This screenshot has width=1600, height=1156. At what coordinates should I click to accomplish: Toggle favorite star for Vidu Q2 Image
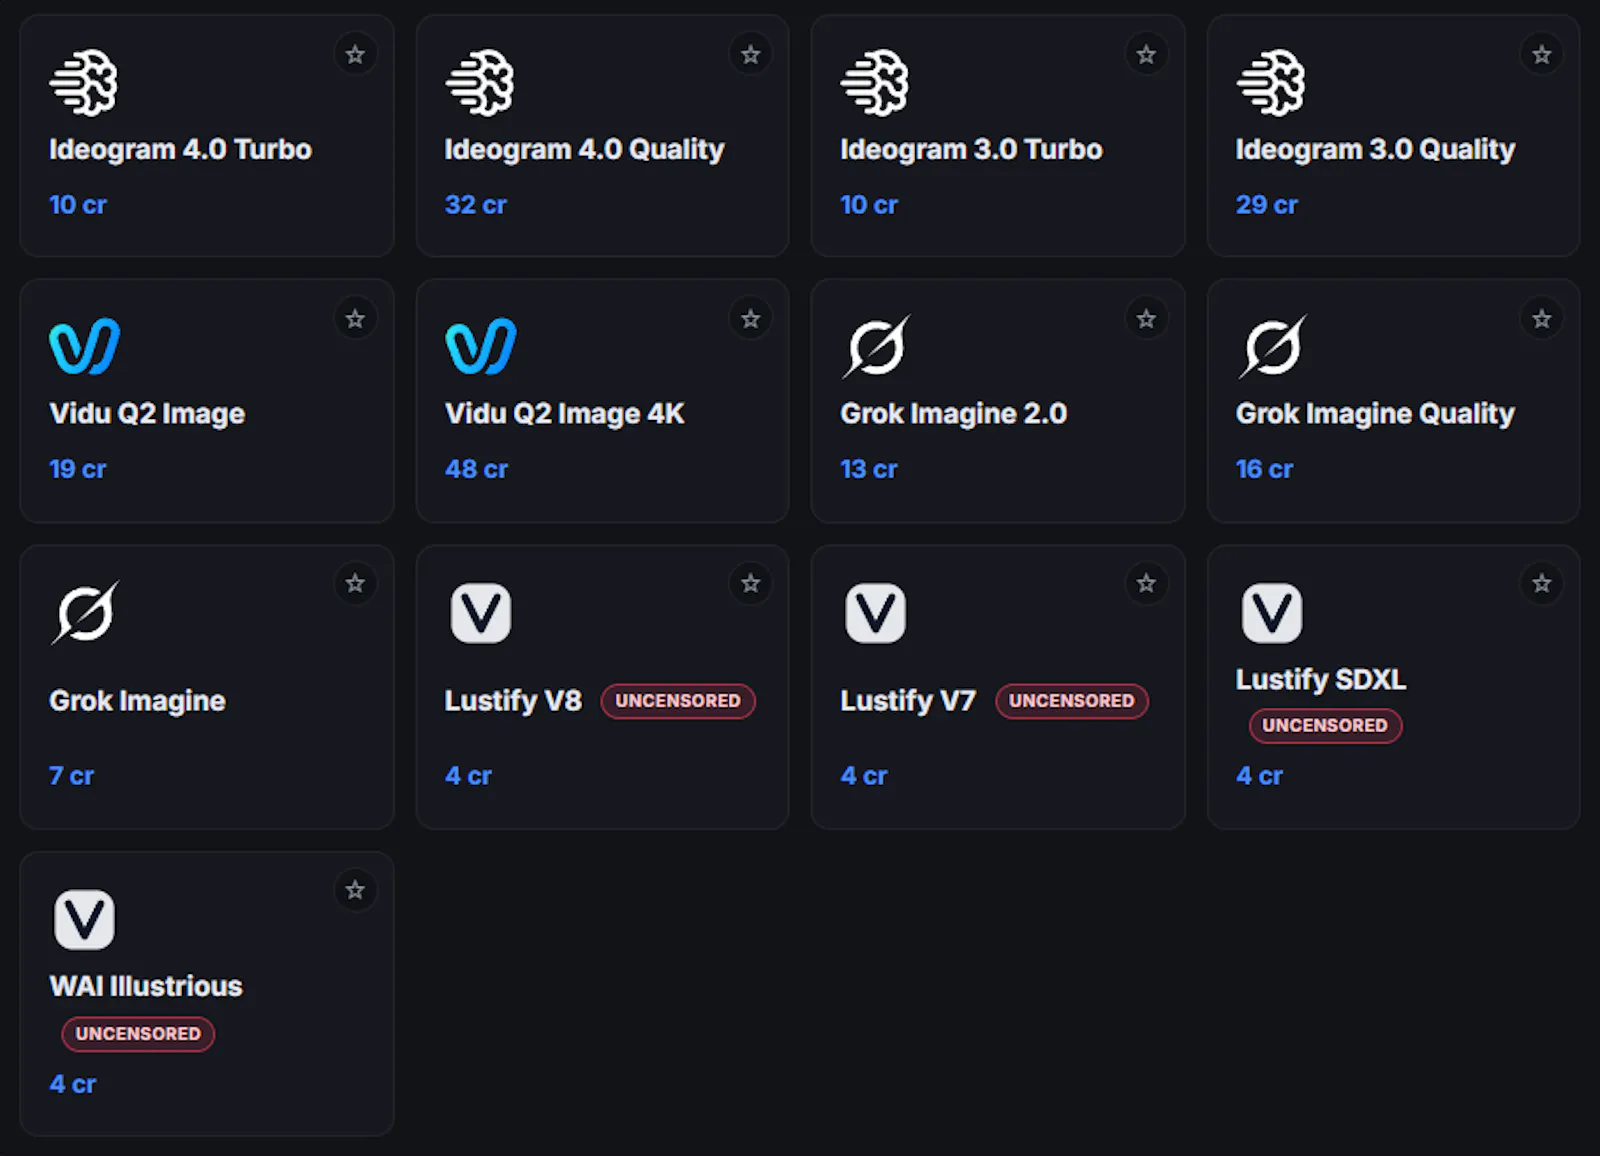[x=355, y=319]
